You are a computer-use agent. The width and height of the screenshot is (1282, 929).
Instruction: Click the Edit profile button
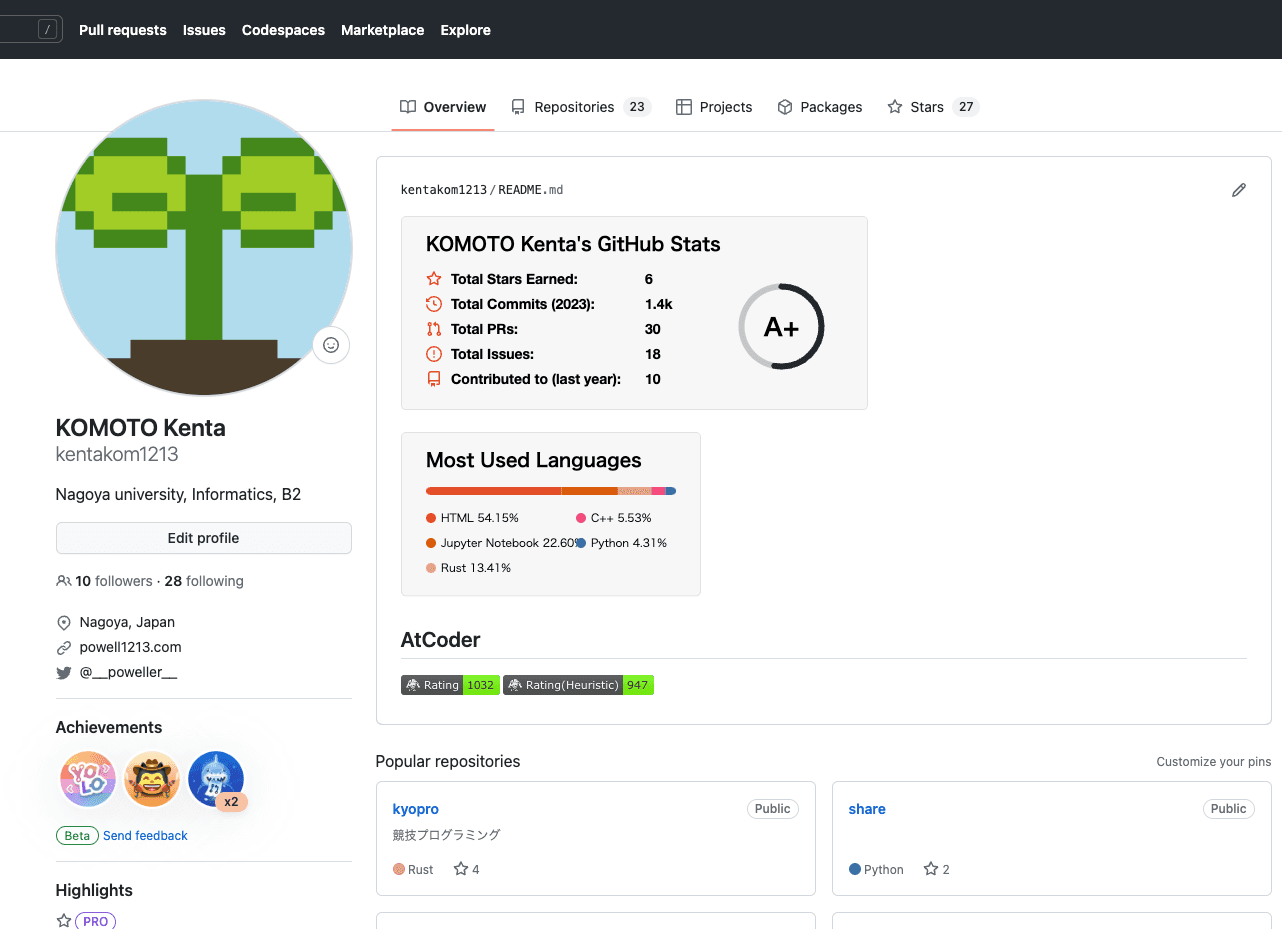point(204,538)
